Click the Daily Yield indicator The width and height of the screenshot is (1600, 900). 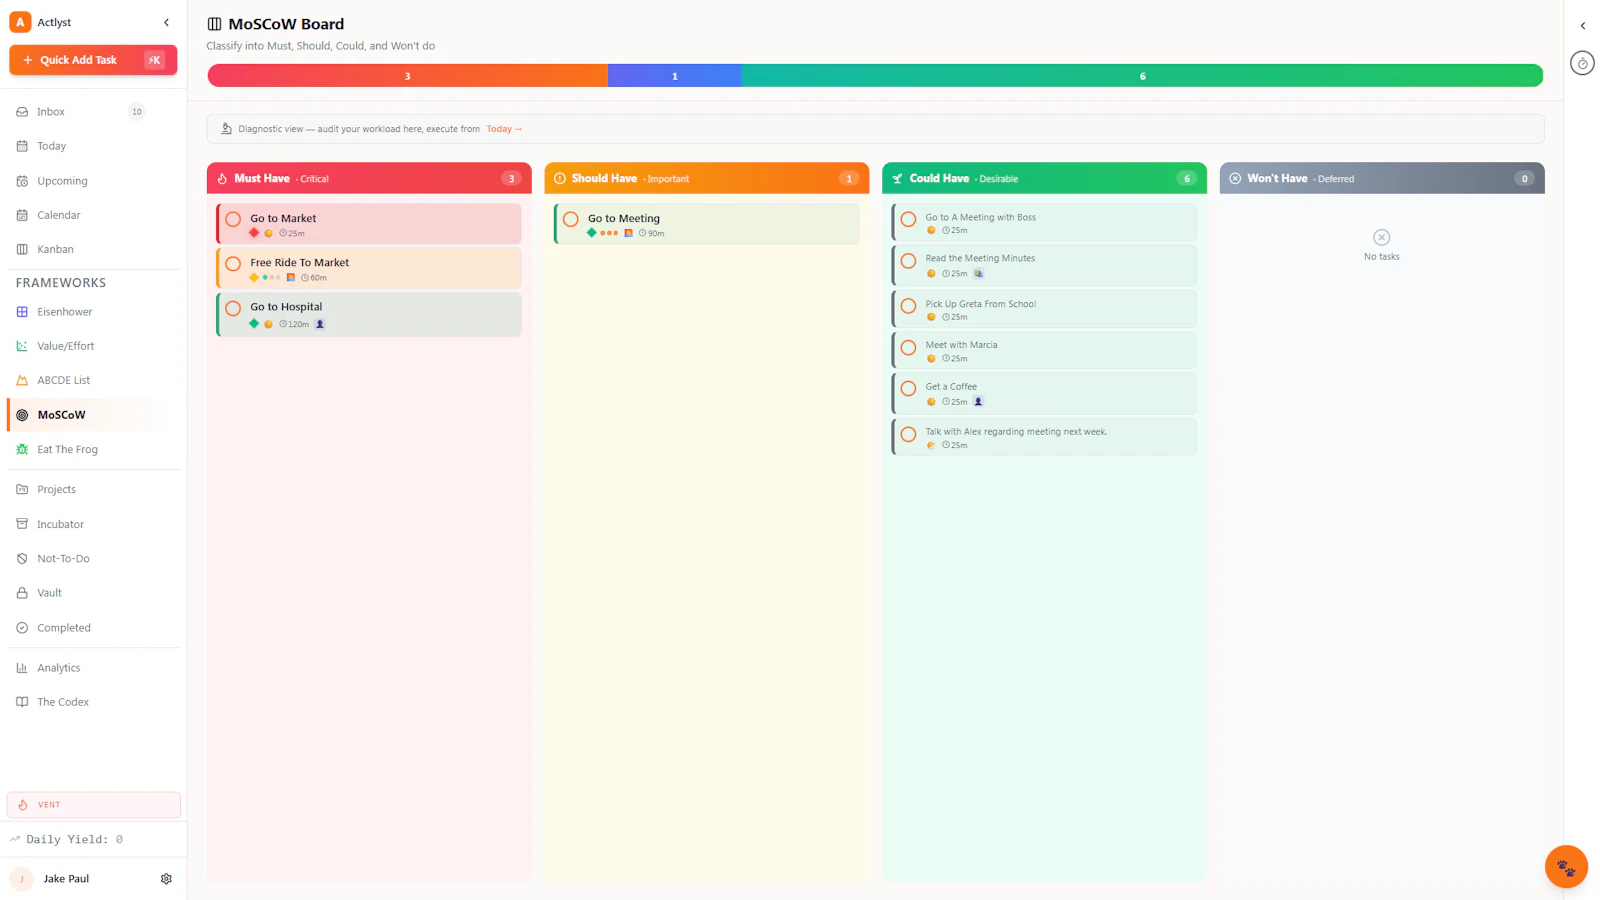click(x=66, y=839)
